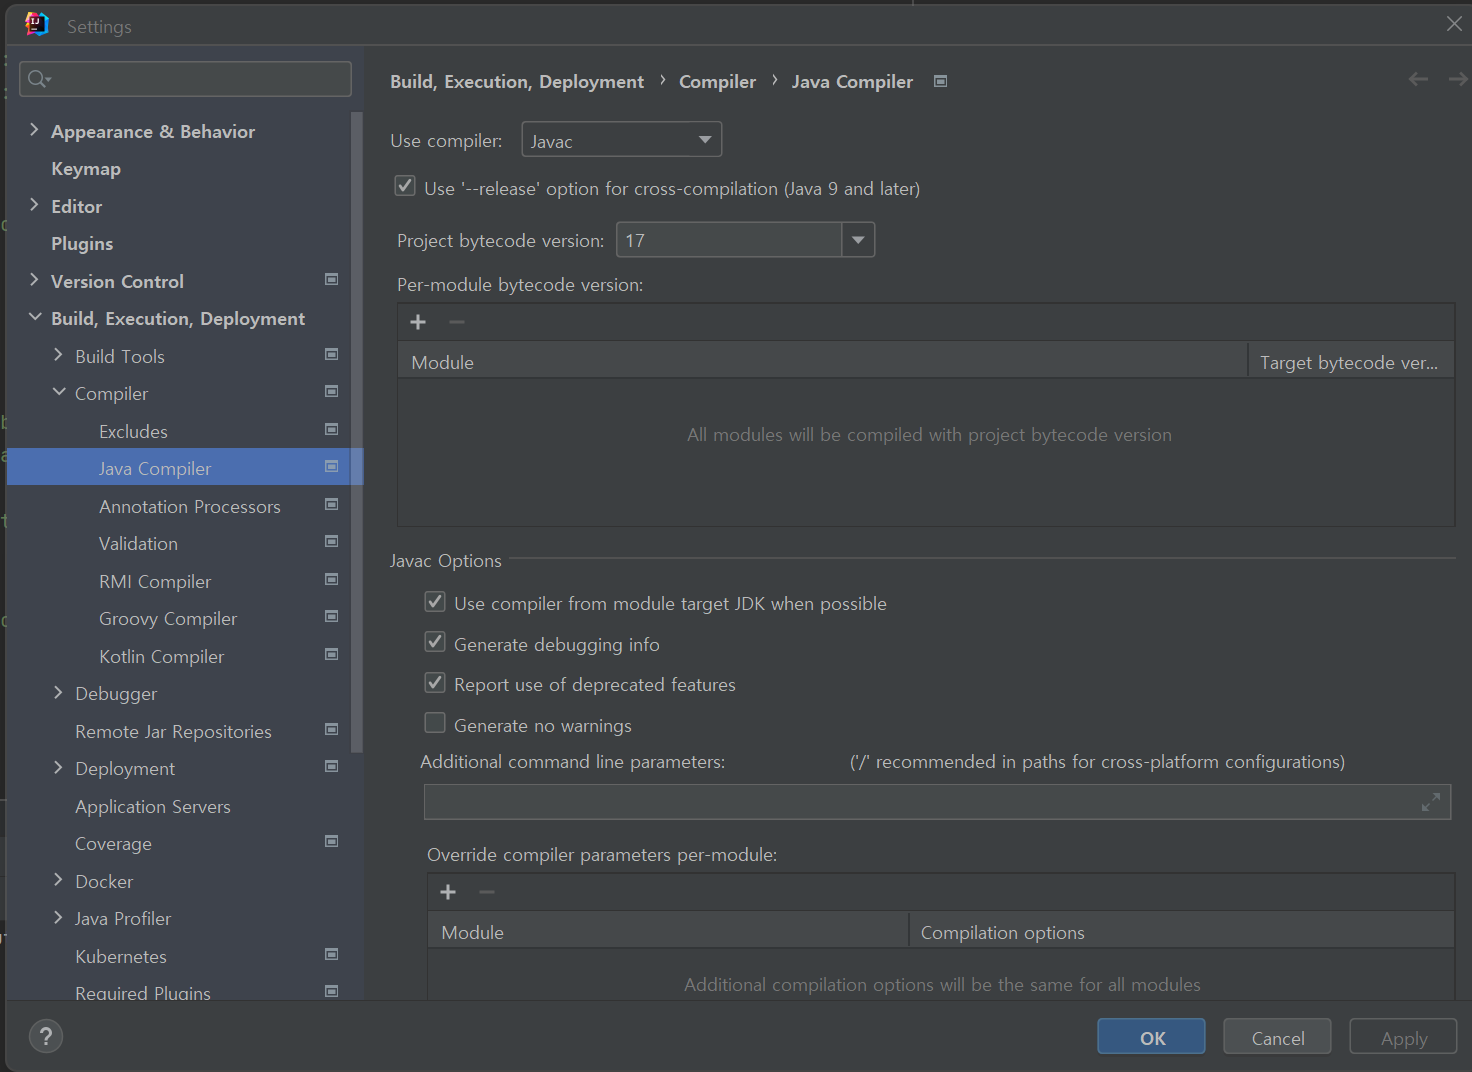The width and height of the screenshot is (1472, 1072).
Task: Click the Target bytecode version column header
Action: pos(1350,362)
